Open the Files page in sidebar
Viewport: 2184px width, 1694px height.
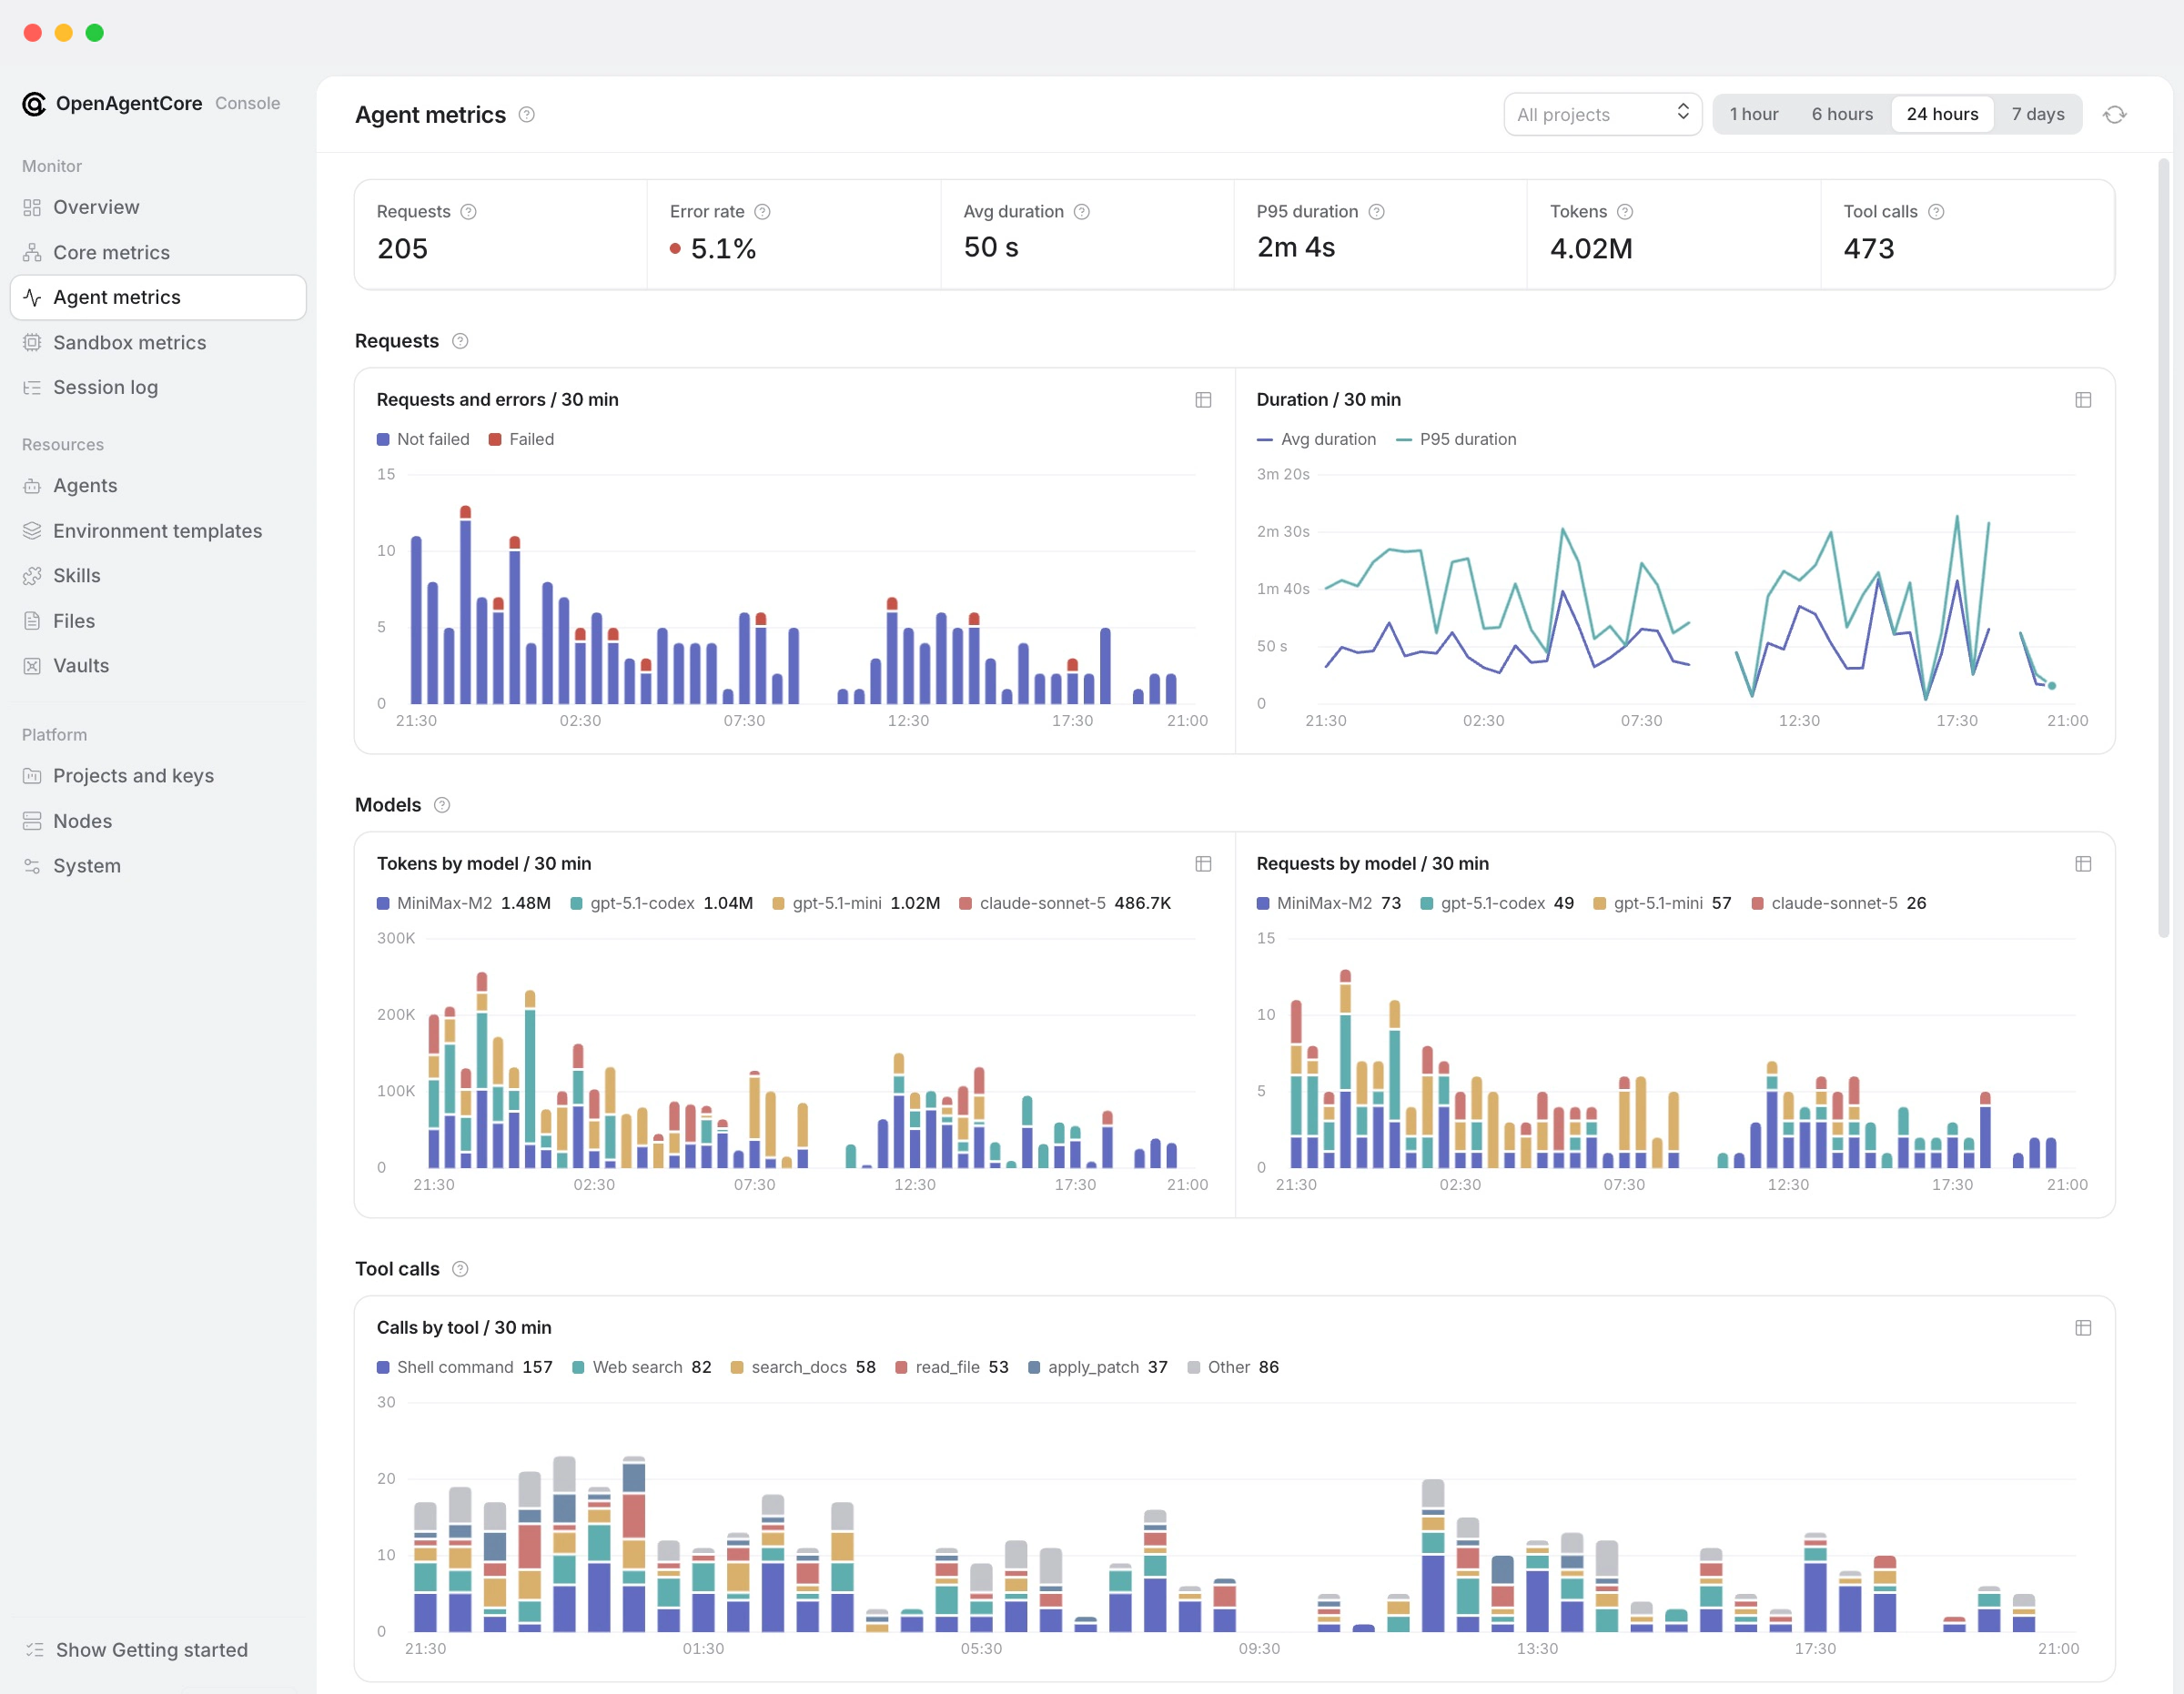[x=158, y=621]
